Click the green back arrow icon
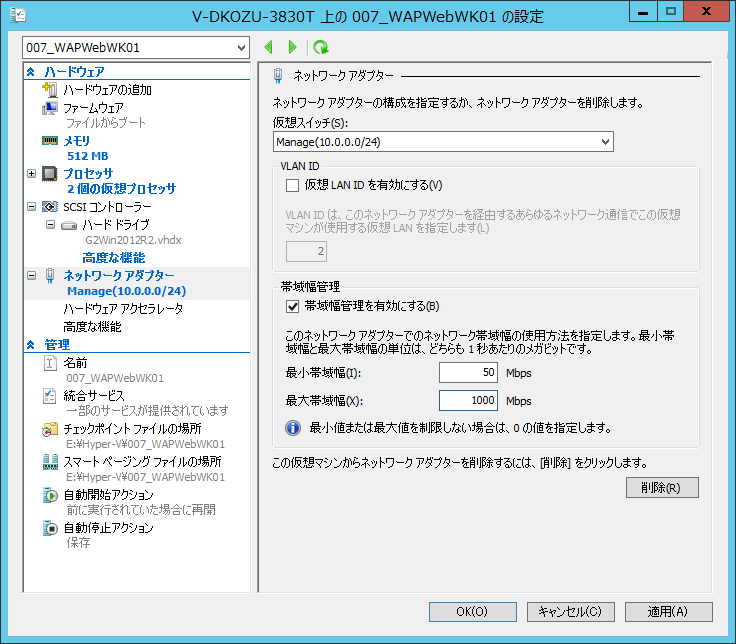 point(268,47)
